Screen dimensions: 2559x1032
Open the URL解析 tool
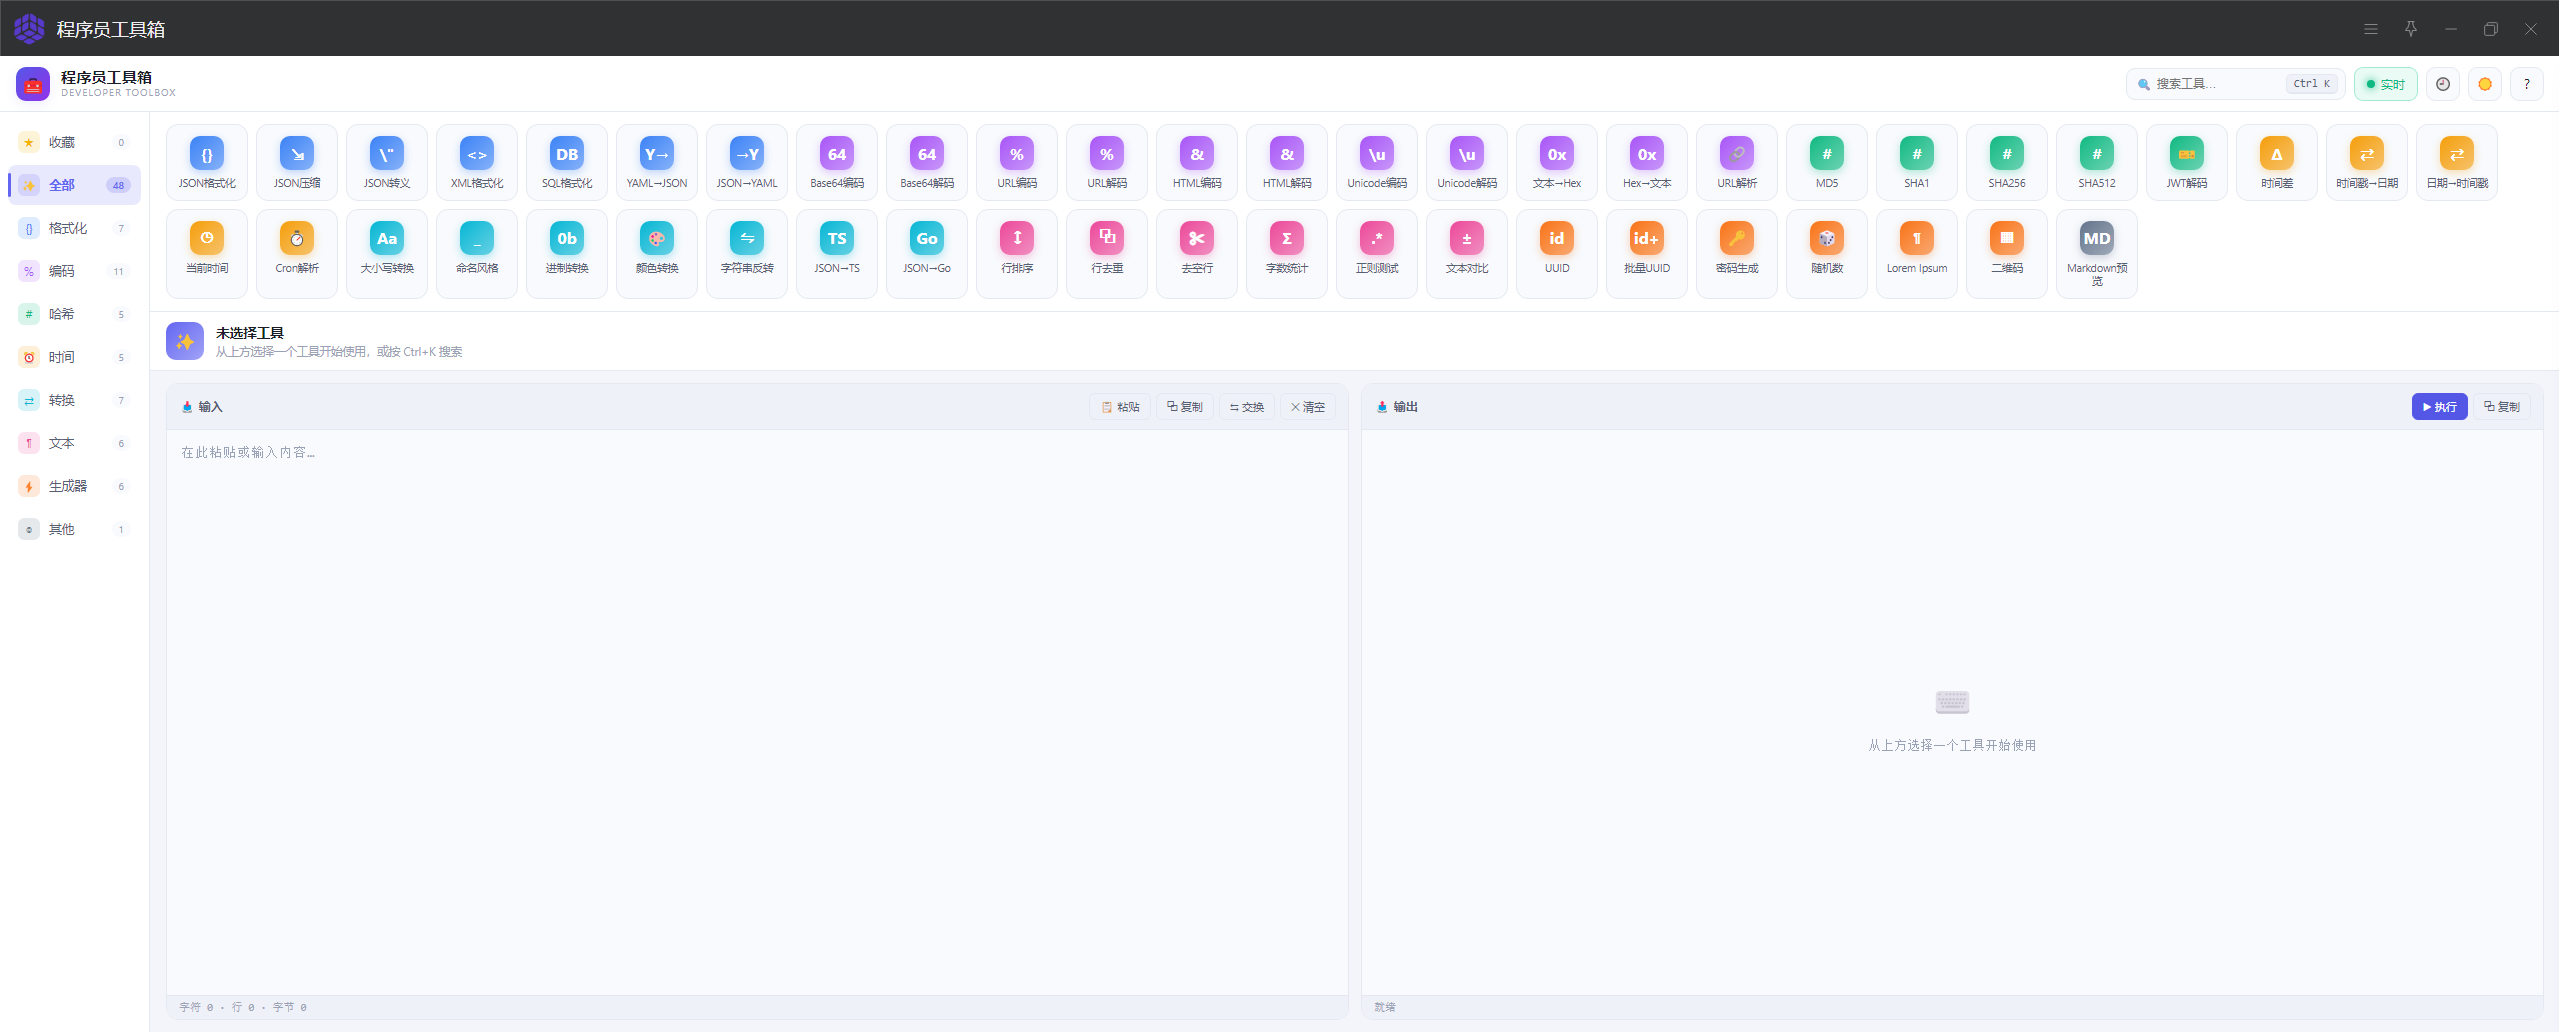click(x=1737, y=162)
